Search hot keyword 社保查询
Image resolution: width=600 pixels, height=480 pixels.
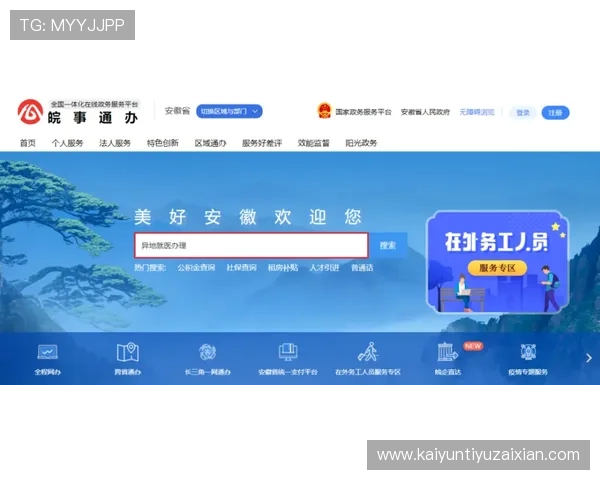[241, 268]
